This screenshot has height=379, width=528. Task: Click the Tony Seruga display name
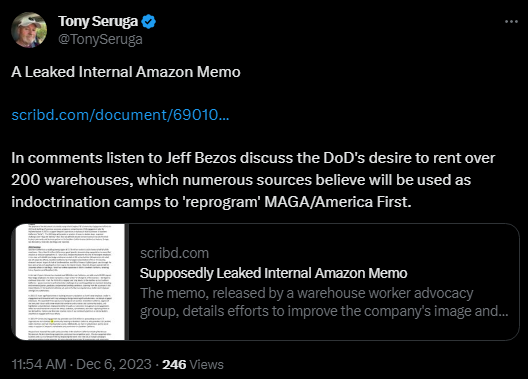point(98,22)
